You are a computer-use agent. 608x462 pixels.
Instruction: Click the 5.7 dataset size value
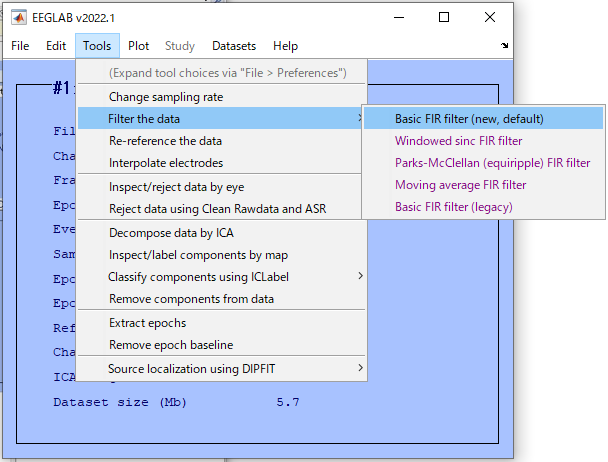pyautogui.click(x=288, y=402)
